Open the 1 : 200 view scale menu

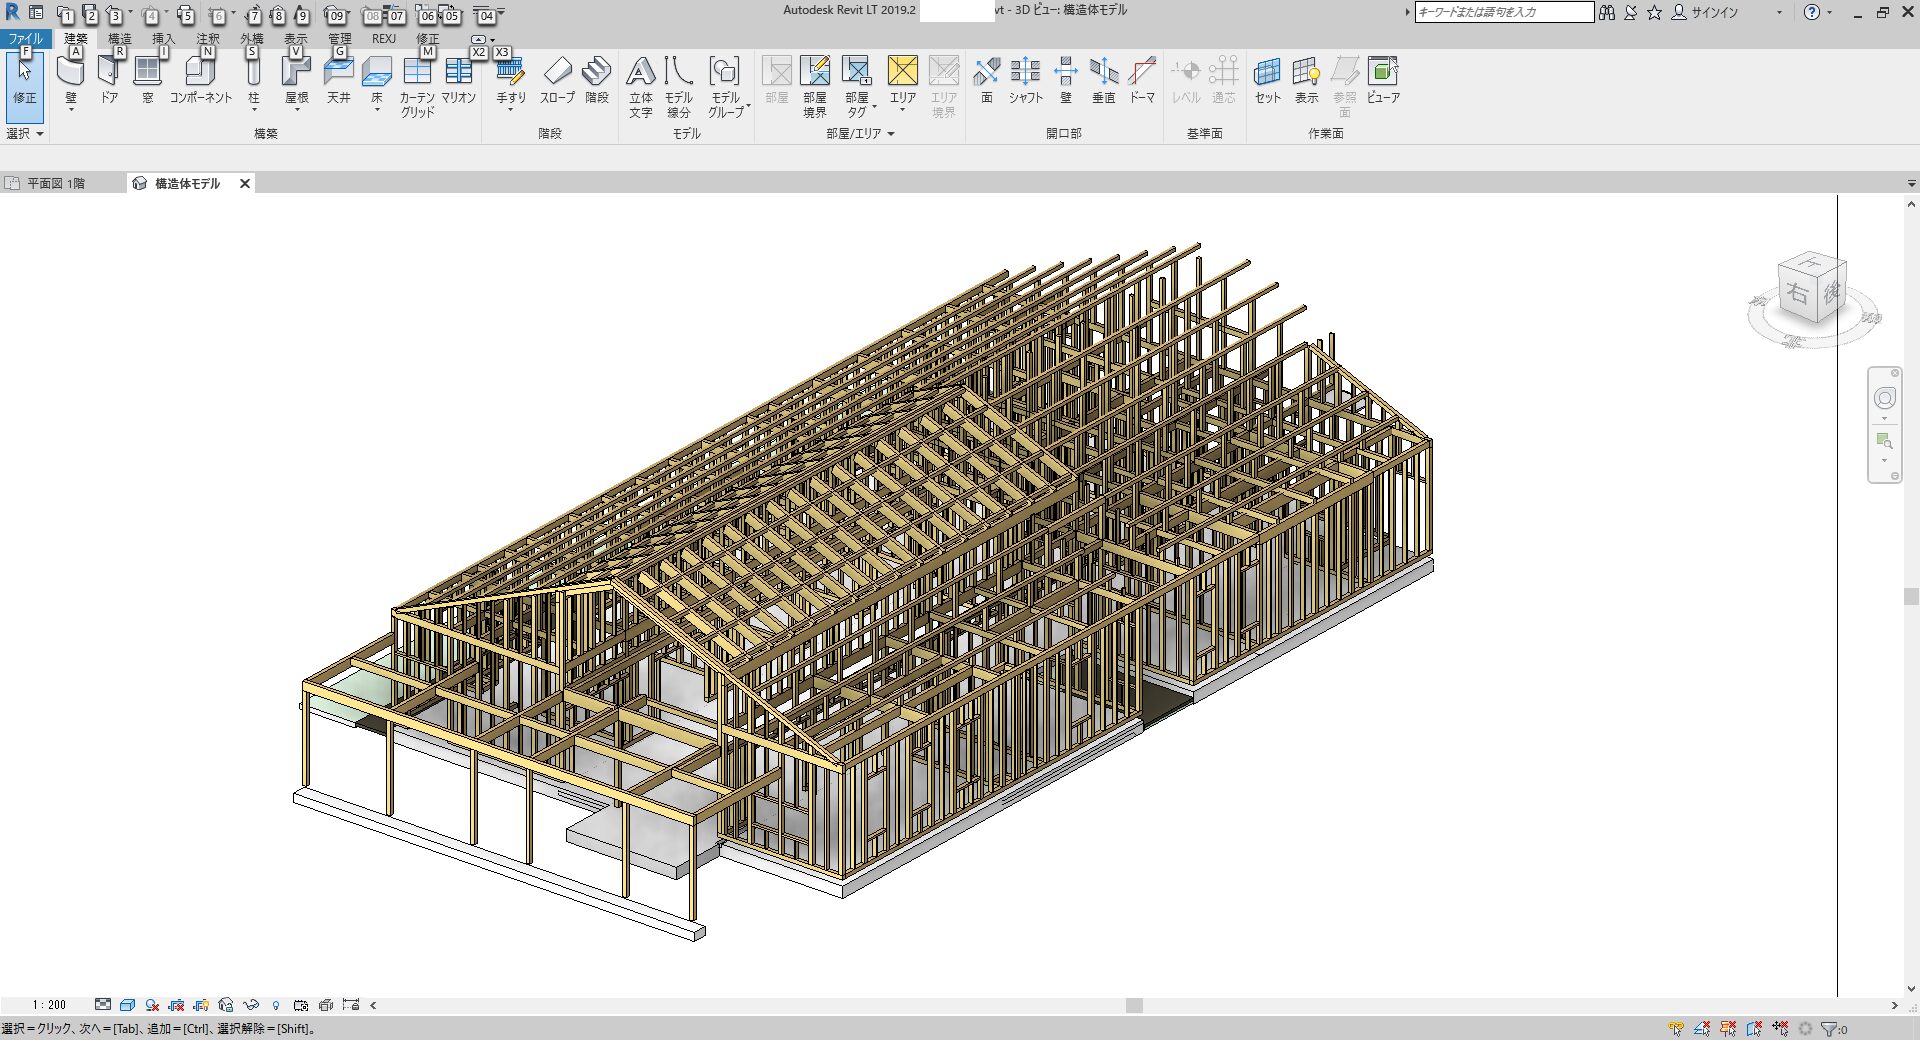click(49, 1005)
